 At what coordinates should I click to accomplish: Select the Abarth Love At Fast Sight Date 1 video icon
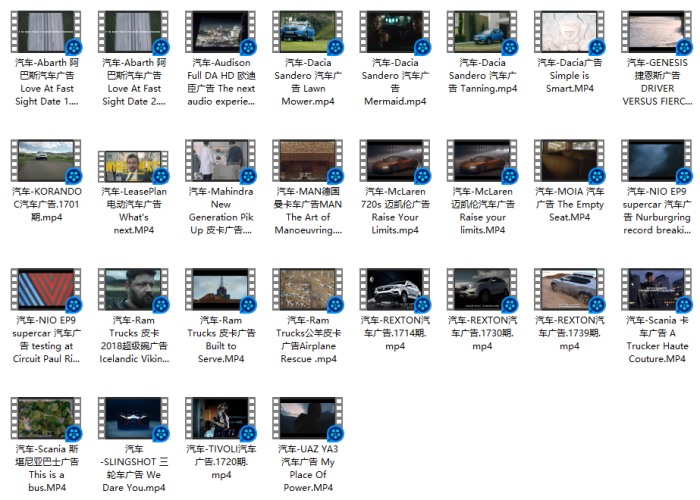(46, 32)
